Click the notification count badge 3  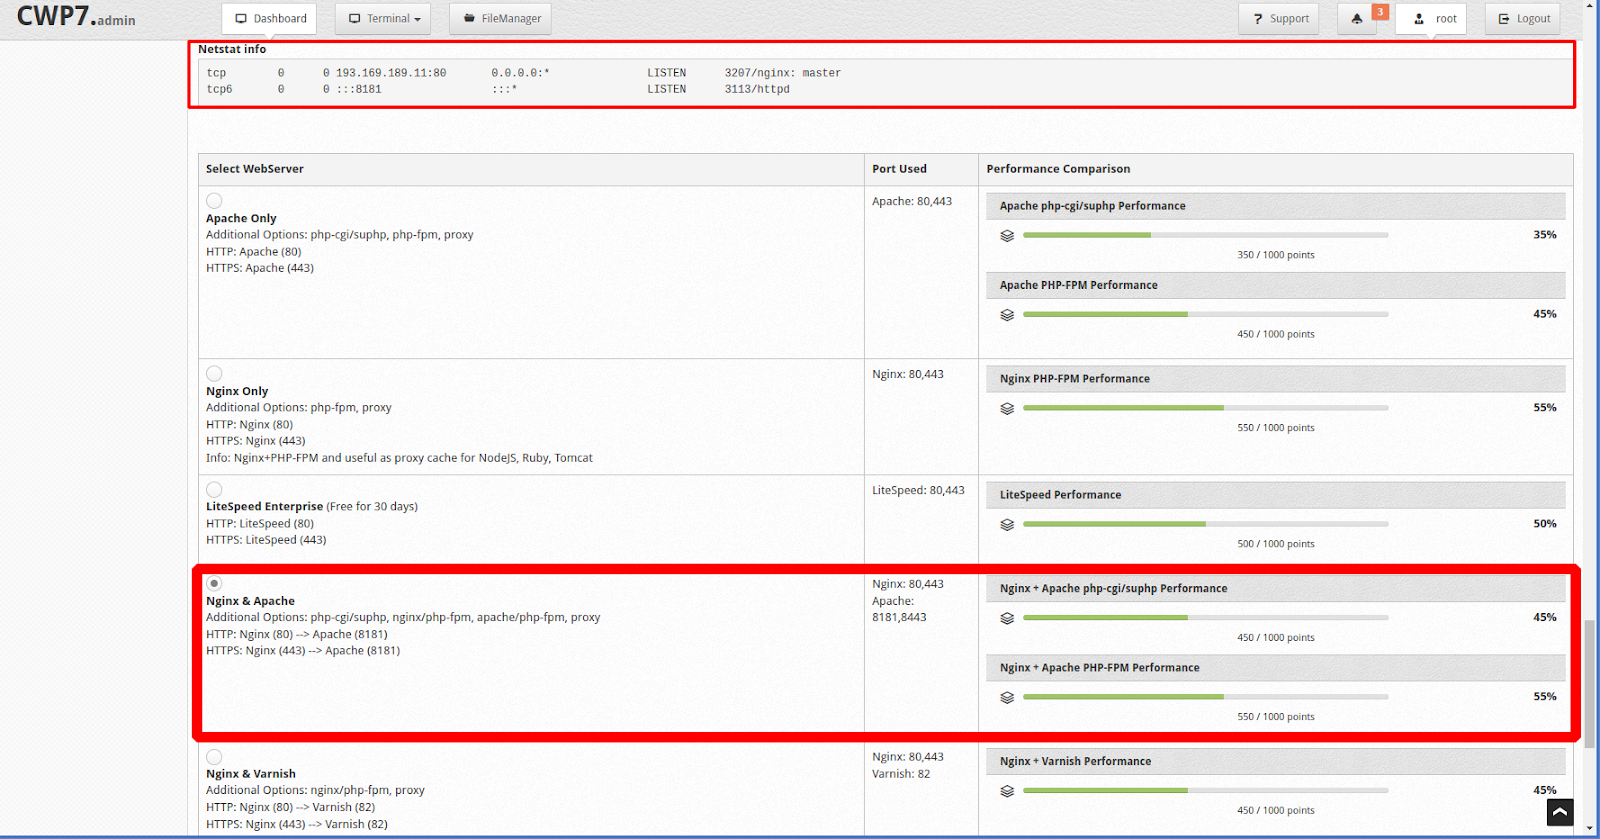[x=1380, y=12]
